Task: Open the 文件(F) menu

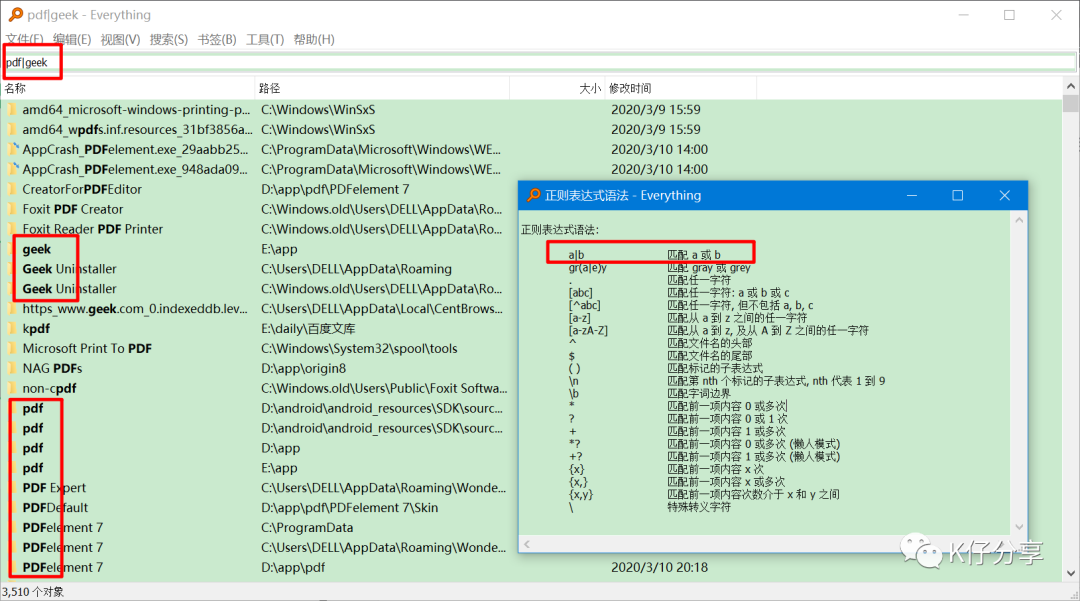Action: click(25, 39)
